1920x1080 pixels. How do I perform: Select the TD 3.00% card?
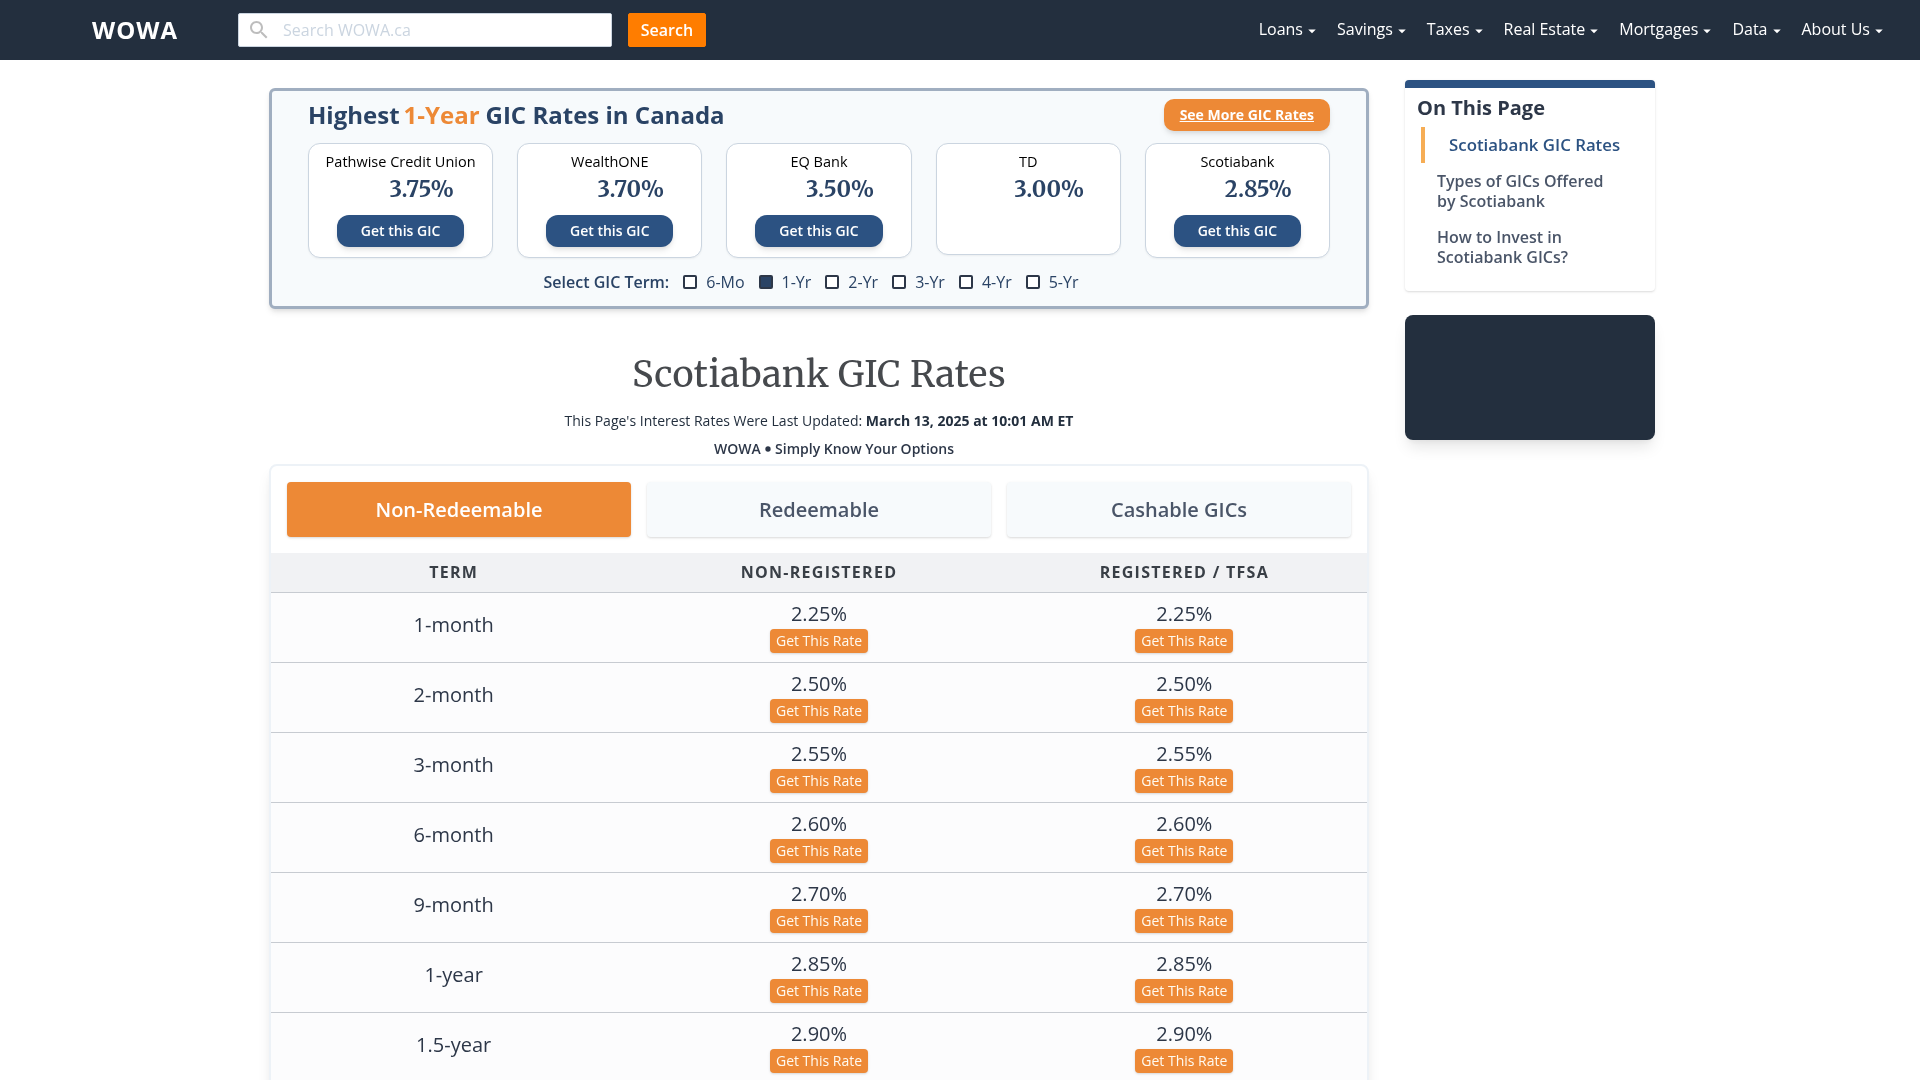[1028, 199]
